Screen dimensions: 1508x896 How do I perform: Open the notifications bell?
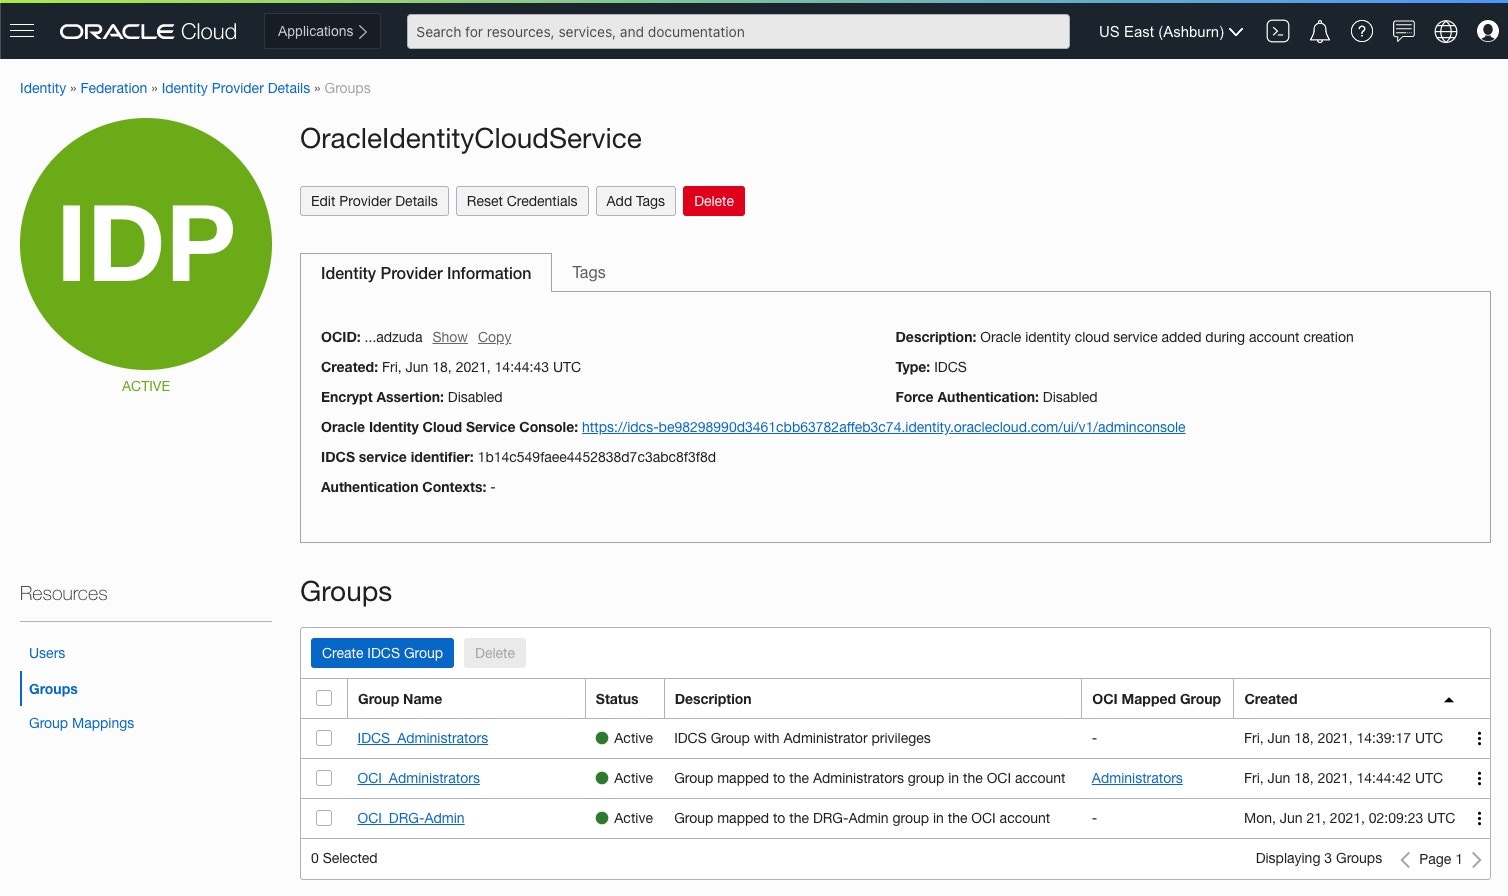point(1320,32)
